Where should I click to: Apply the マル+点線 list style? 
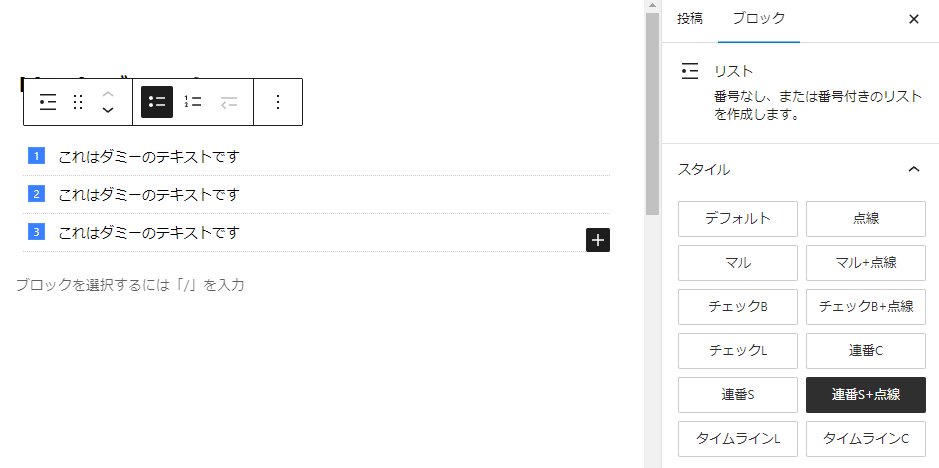[x=866, y=262]
